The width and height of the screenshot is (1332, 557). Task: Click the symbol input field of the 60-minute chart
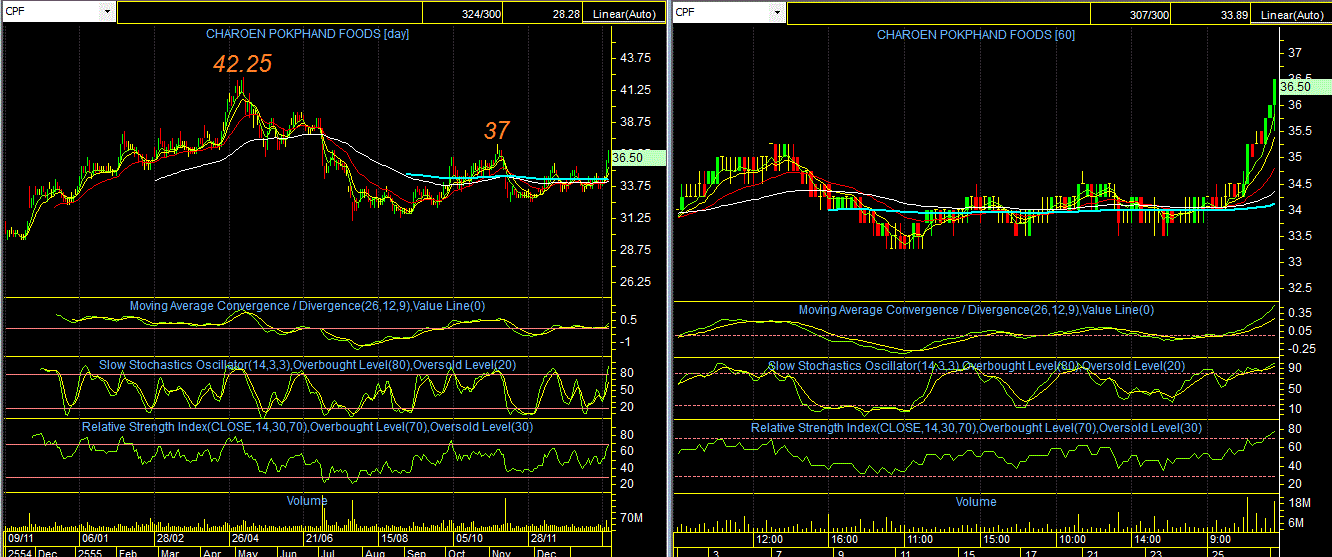point(722,12)
